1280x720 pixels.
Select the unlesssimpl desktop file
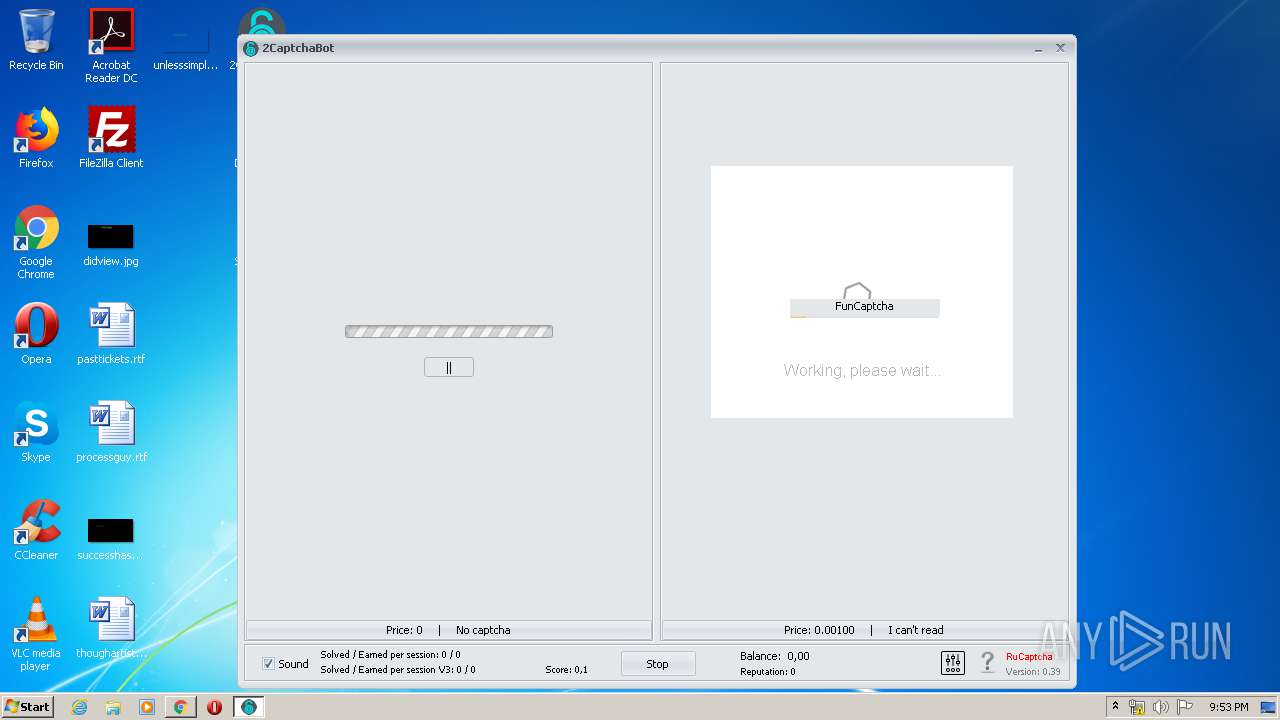coord(186,49)
